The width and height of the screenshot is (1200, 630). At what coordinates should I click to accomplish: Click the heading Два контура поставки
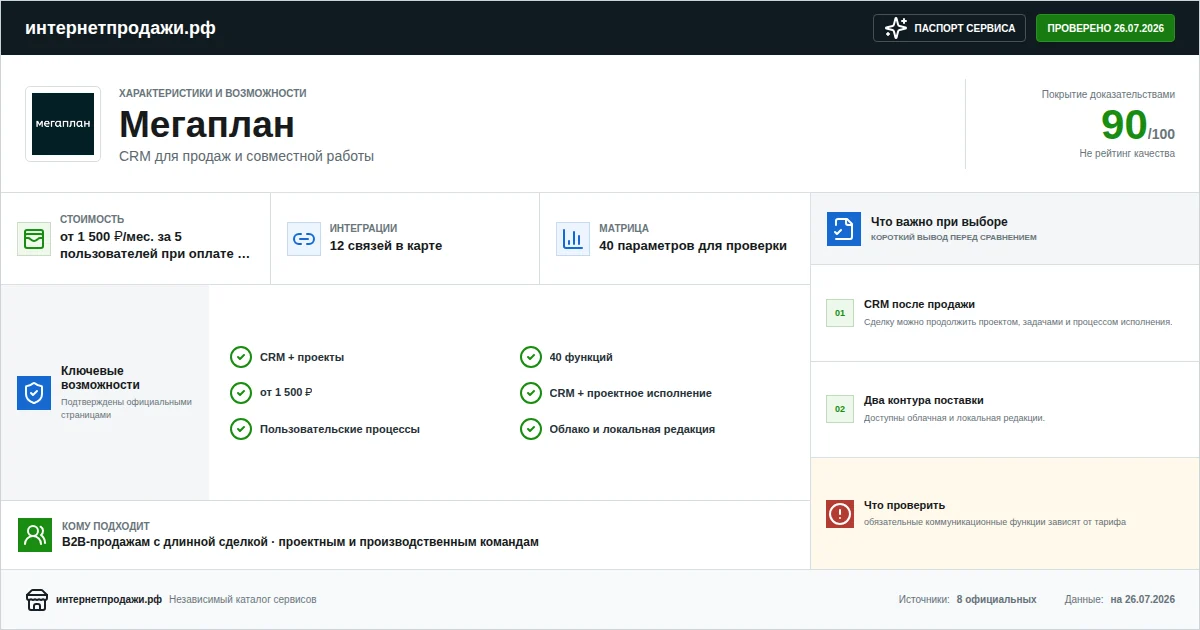coord(924,400)
